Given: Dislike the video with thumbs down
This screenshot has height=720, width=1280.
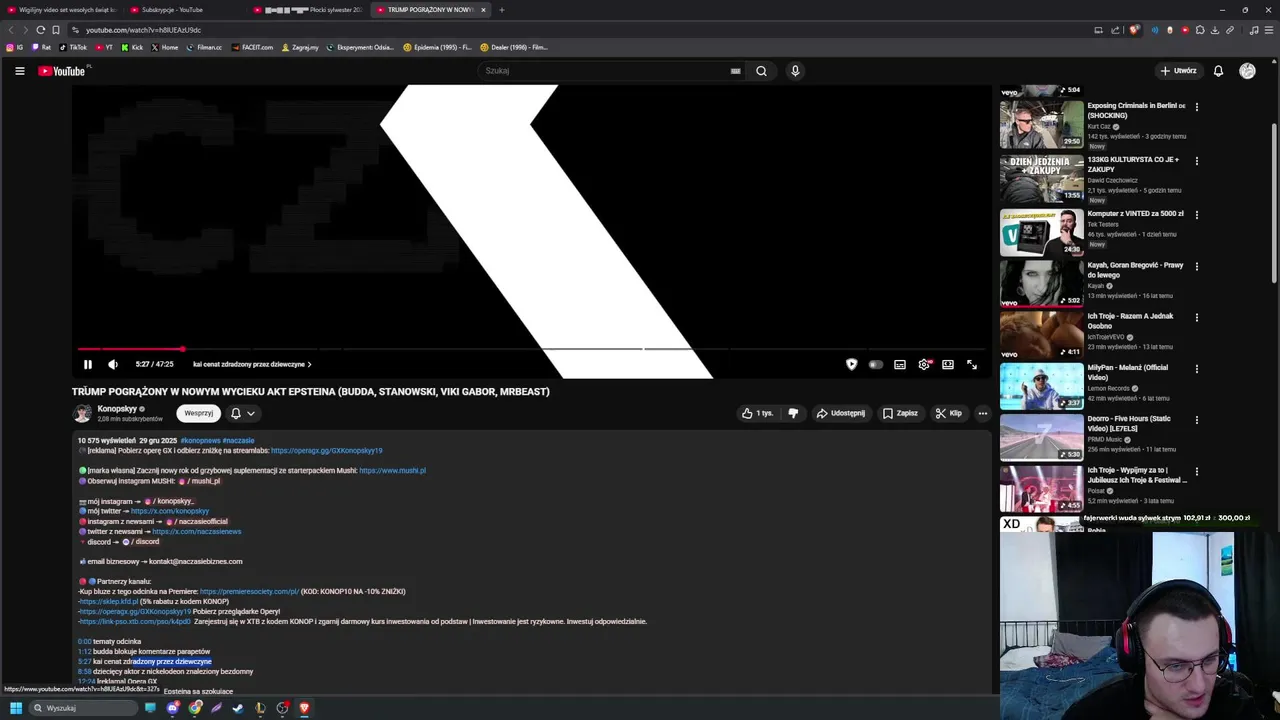Looking at the screenshot, I should coord(793,413).
